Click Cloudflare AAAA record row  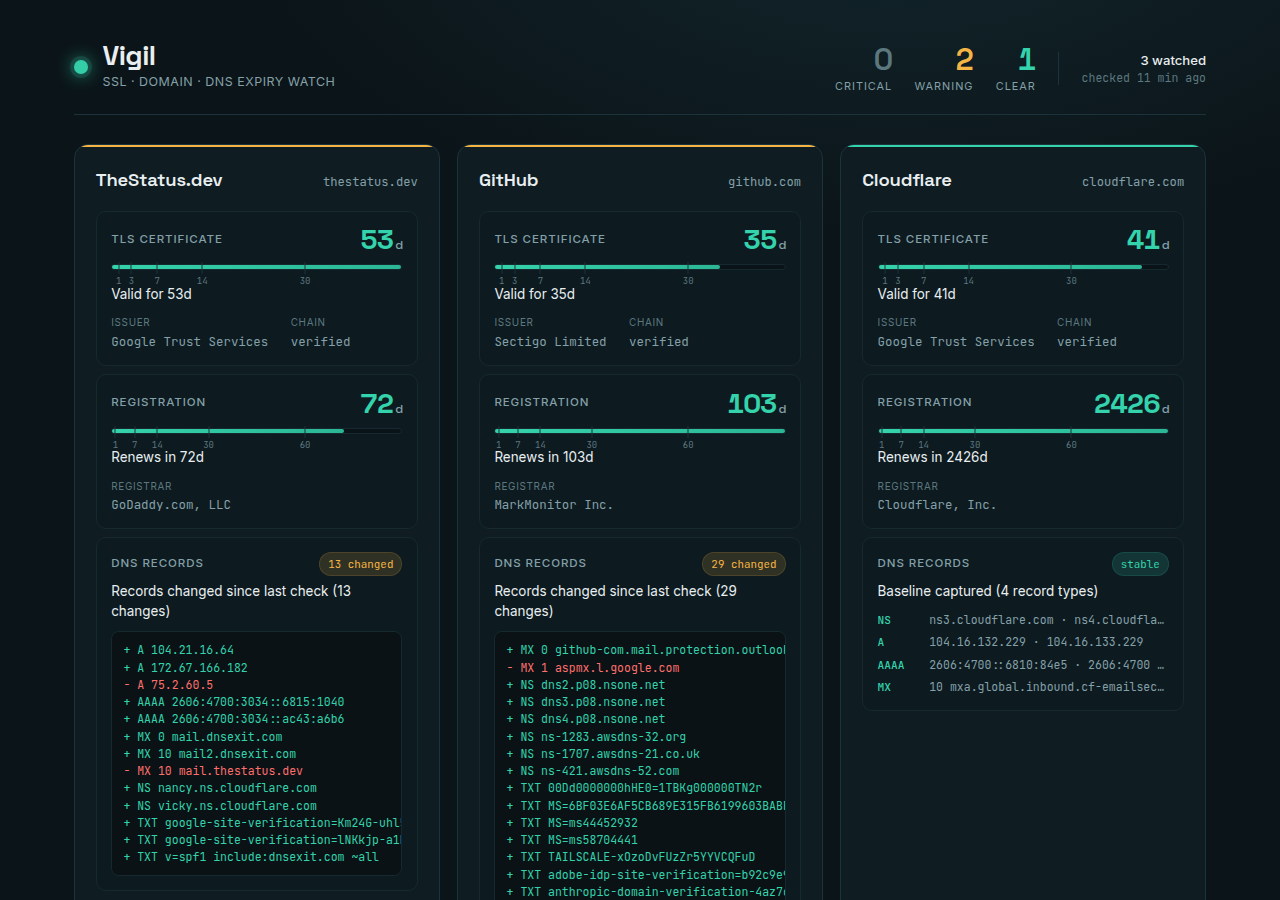tap(1022, 665)
